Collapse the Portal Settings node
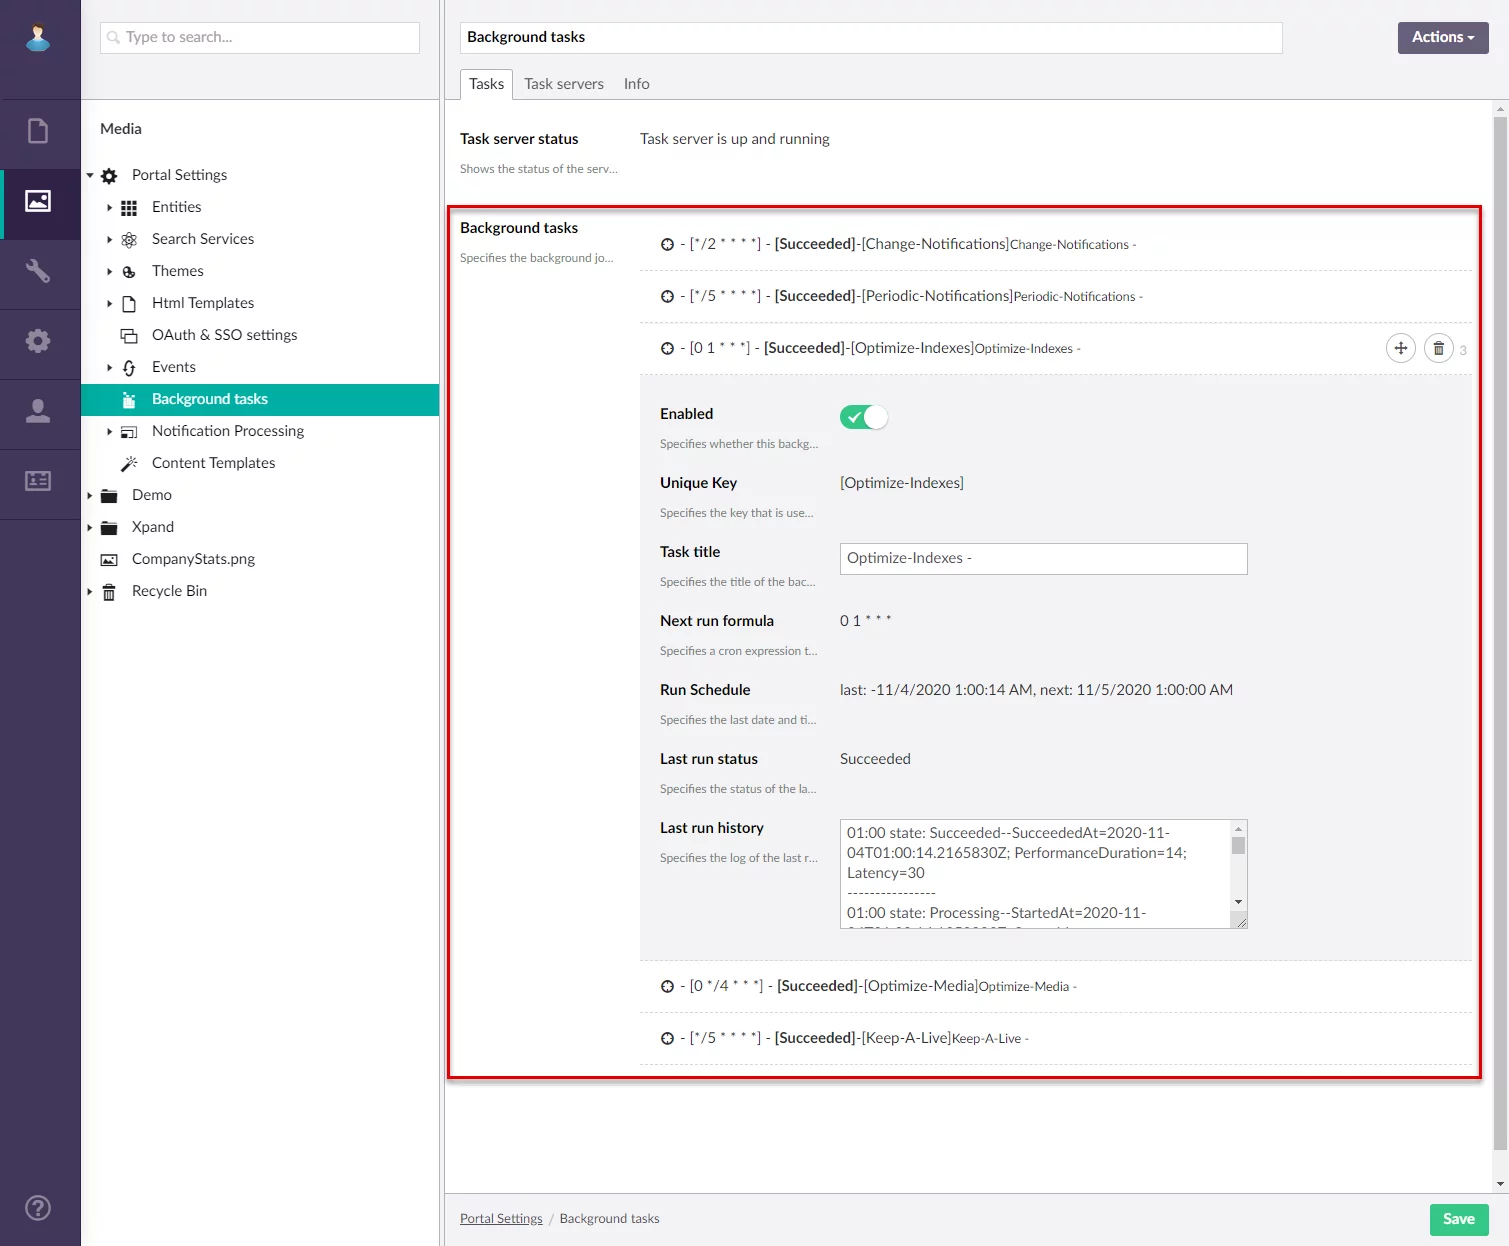 click(x=90, y=176)
